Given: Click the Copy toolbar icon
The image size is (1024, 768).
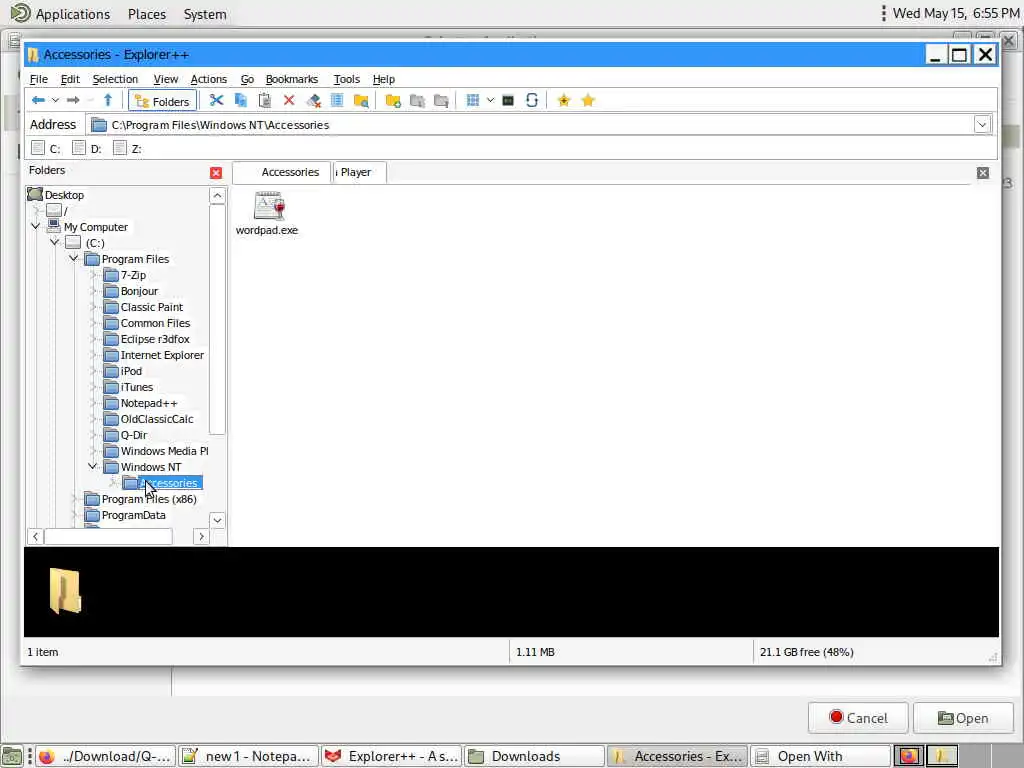Looking at the screenshot, I should [x=240, y=101].
